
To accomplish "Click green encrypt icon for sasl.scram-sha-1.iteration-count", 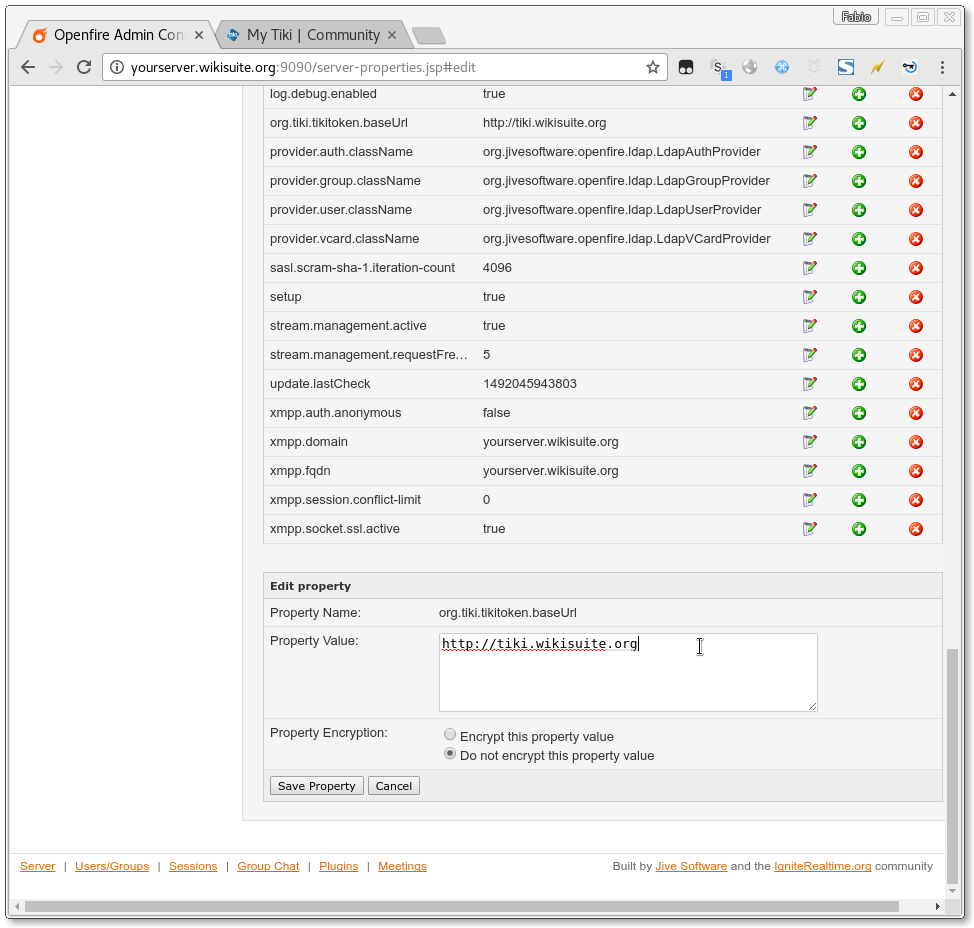I will pos(858,268).
